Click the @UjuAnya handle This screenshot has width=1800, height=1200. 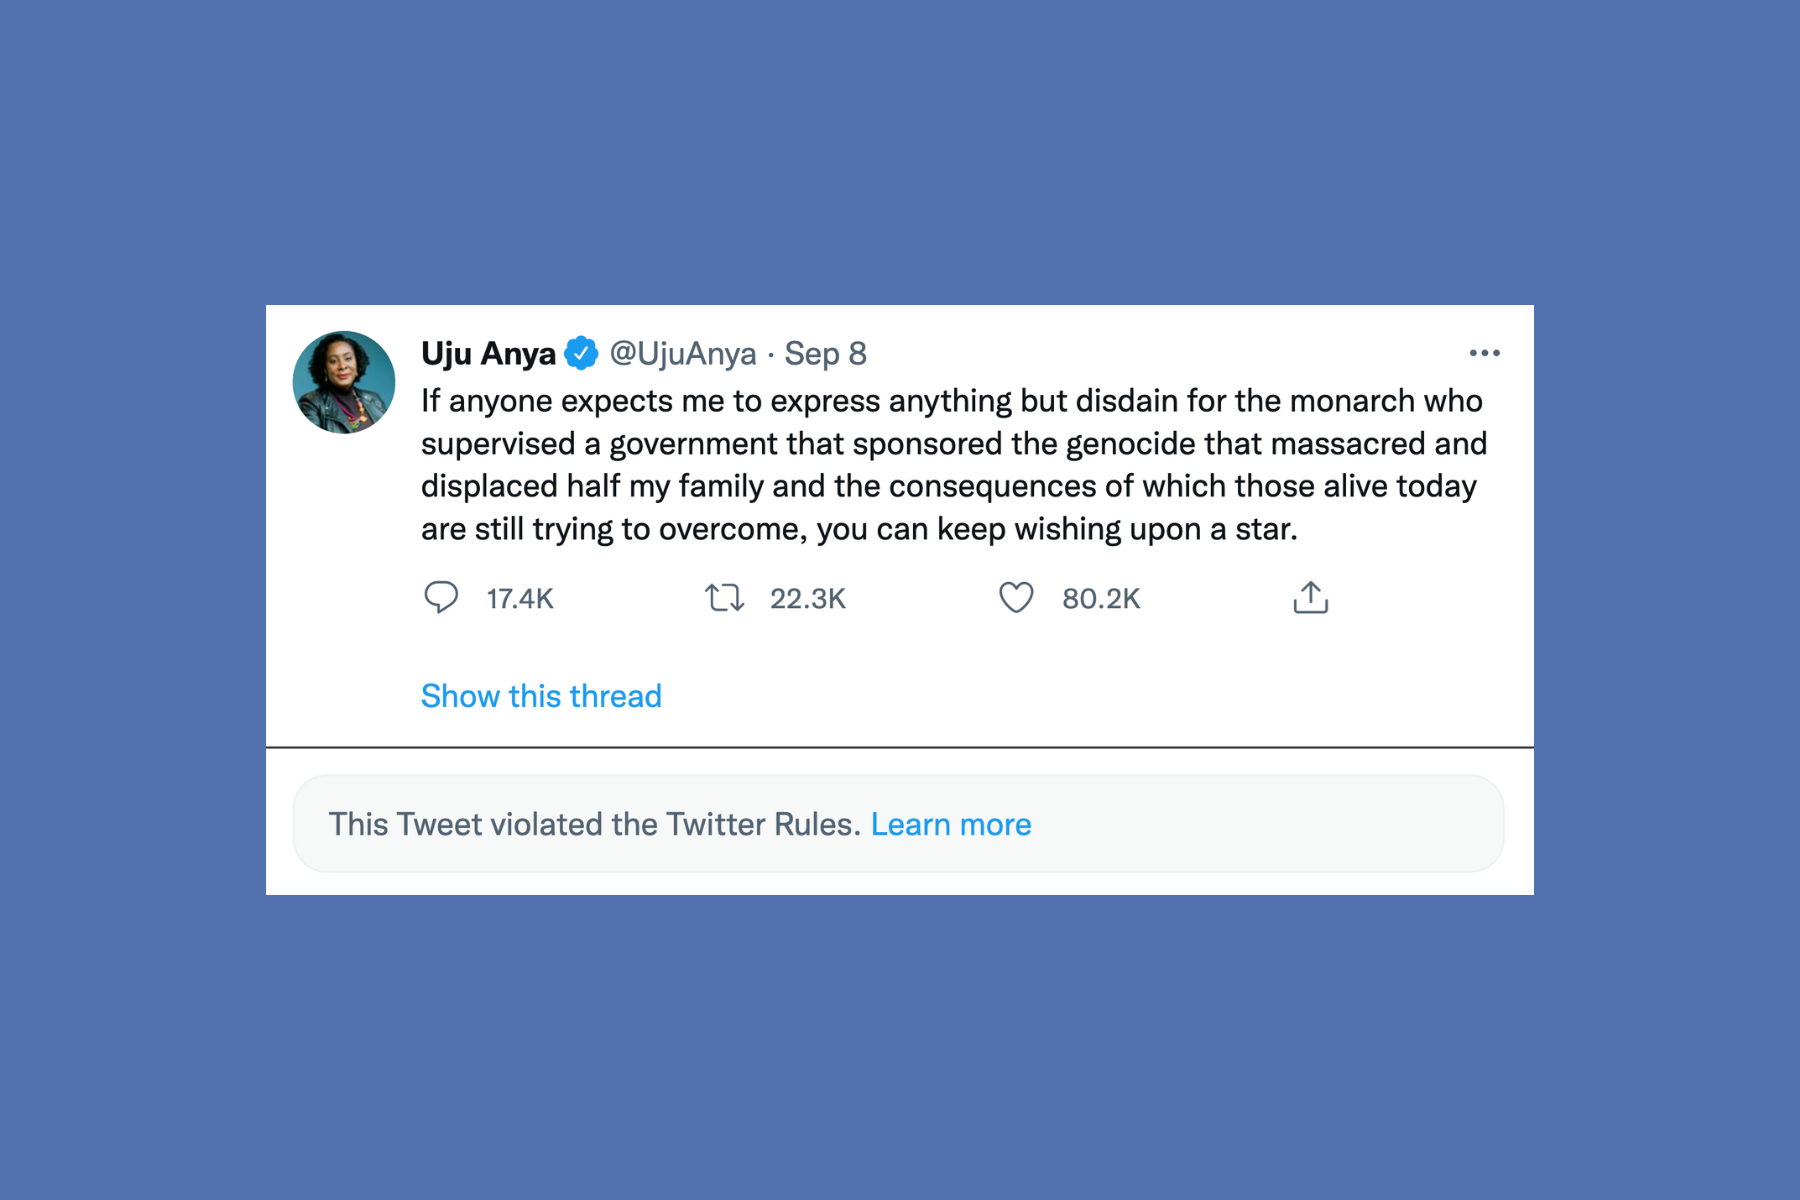tap(684, 353)
